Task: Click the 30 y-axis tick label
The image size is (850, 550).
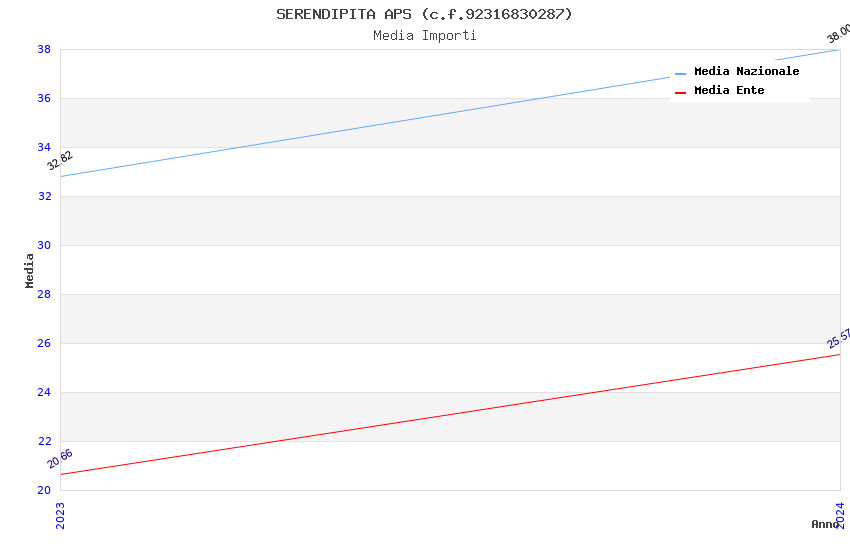Action: [x=44, y=246]
